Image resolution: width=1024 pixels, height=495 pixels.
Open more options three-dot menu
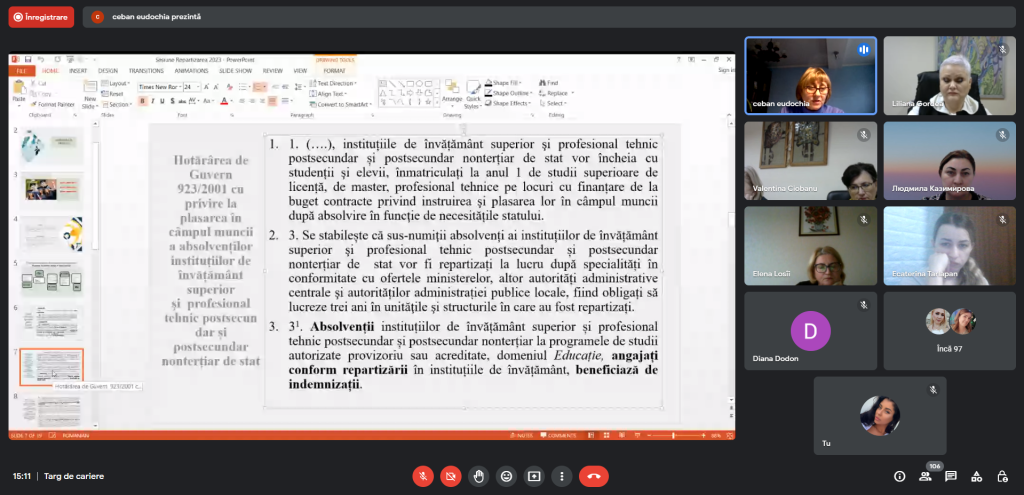tap(562, 476)
